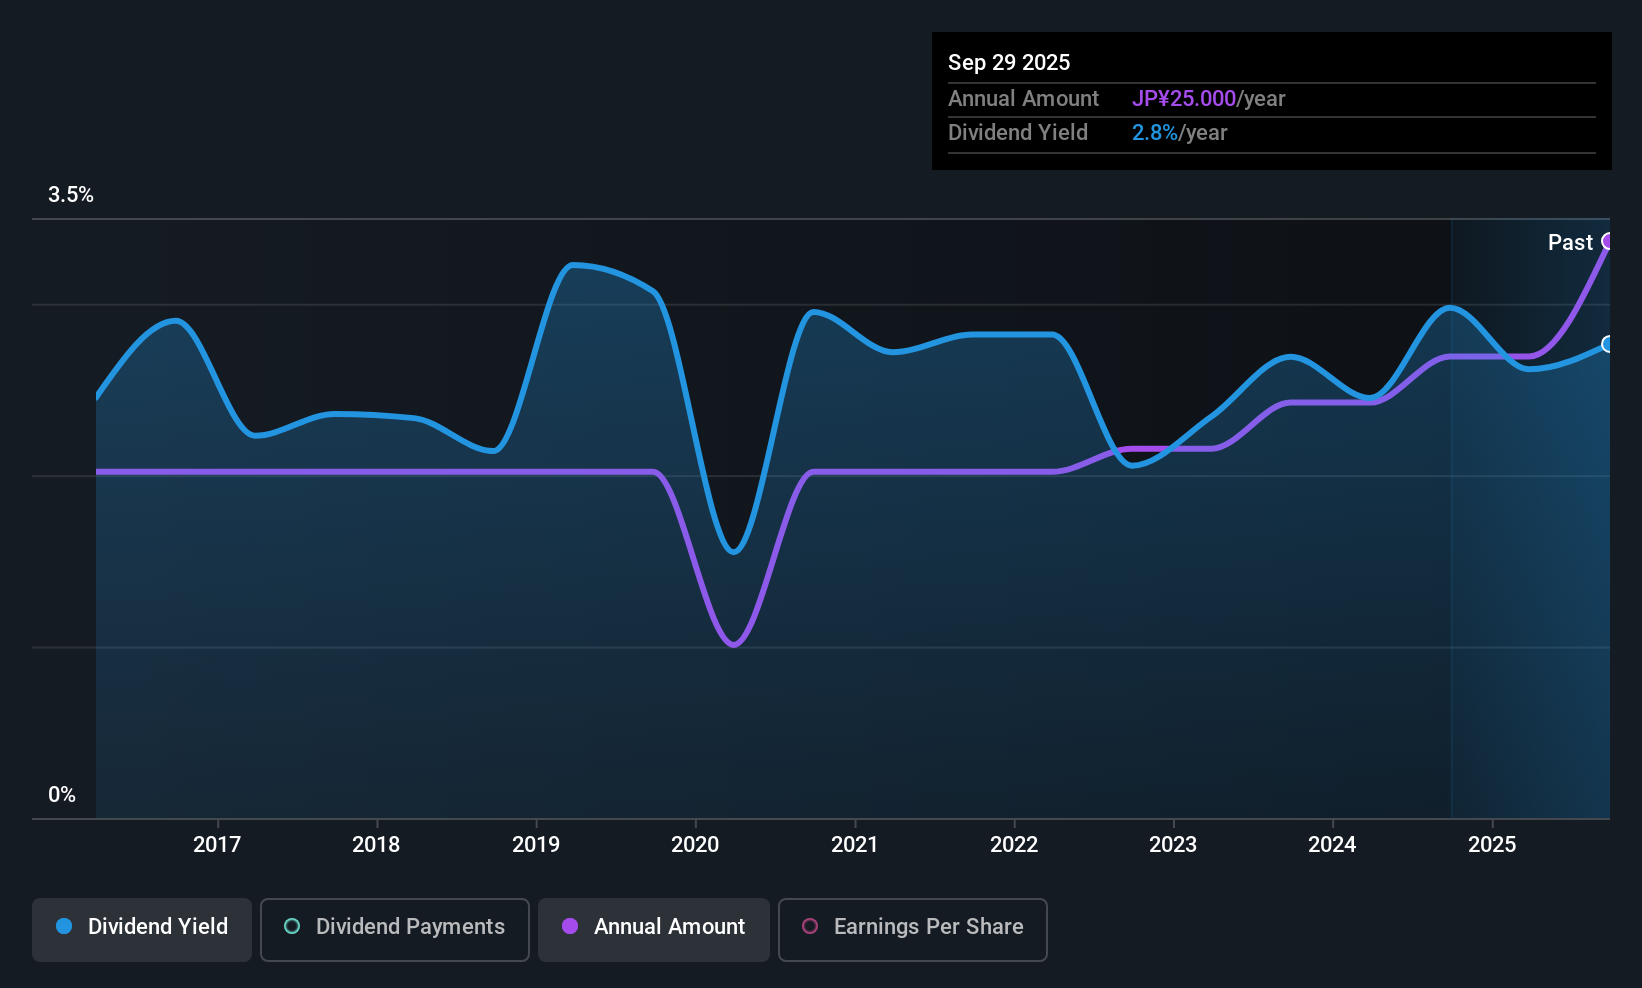Click the purple dot beside Annual Amount
This screenshot has height=988, width=1642.
(x=570, y=927)
